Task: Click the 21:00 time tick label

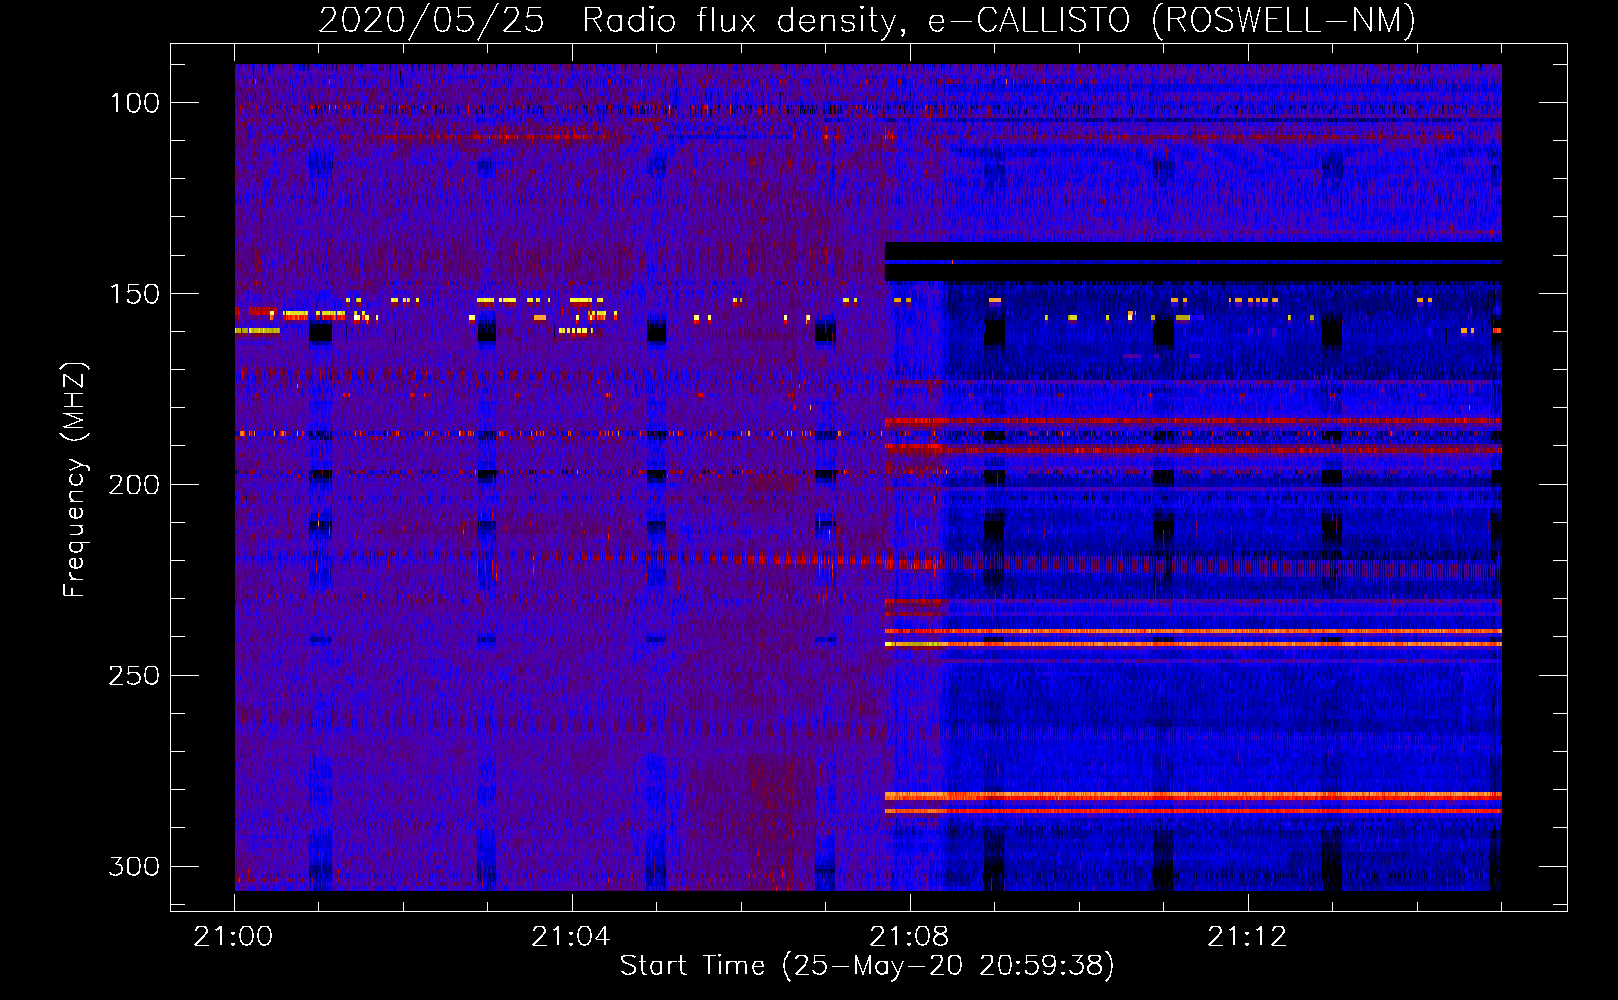Action: point(233,937)
